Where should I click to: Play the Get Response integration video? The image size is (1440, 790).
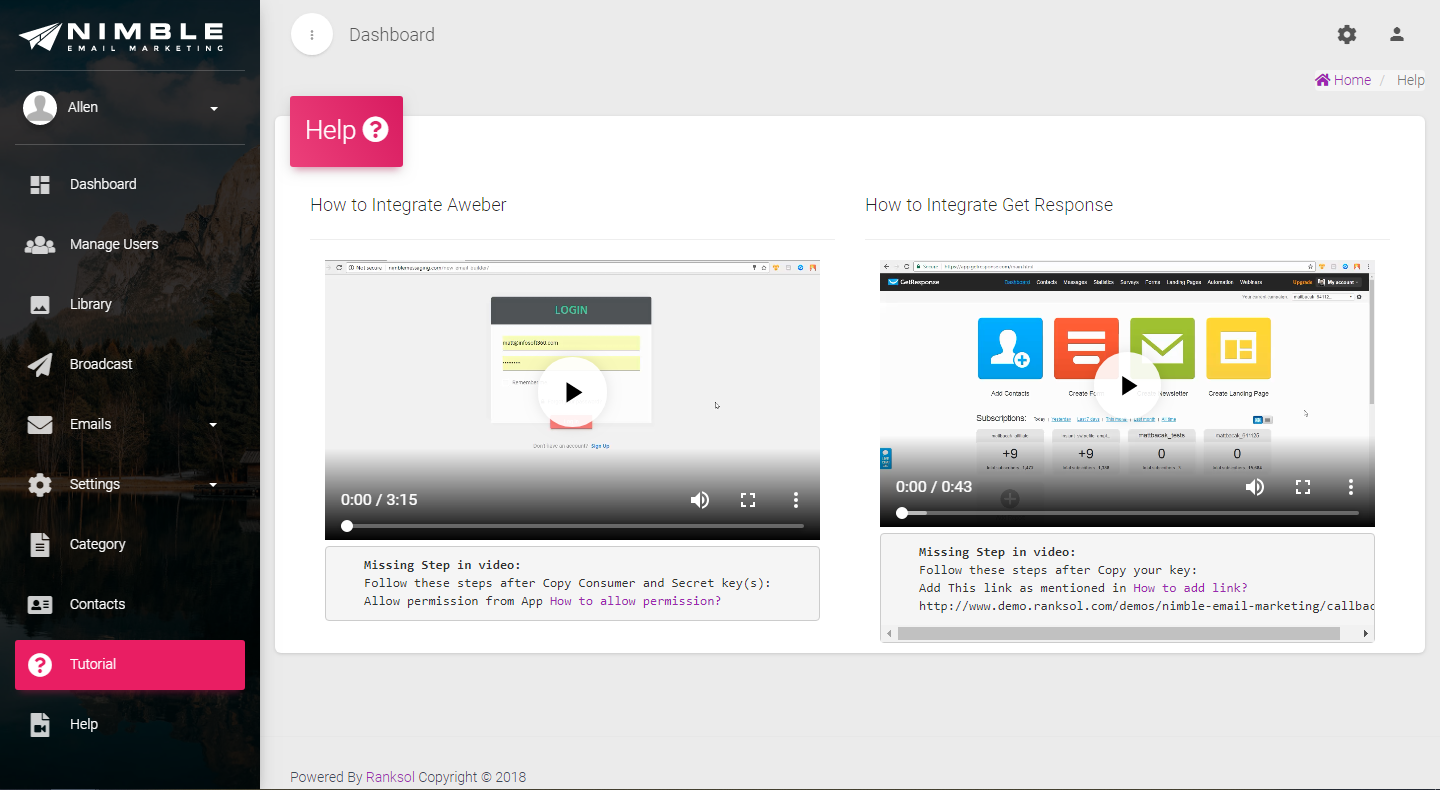[1127, 386]
